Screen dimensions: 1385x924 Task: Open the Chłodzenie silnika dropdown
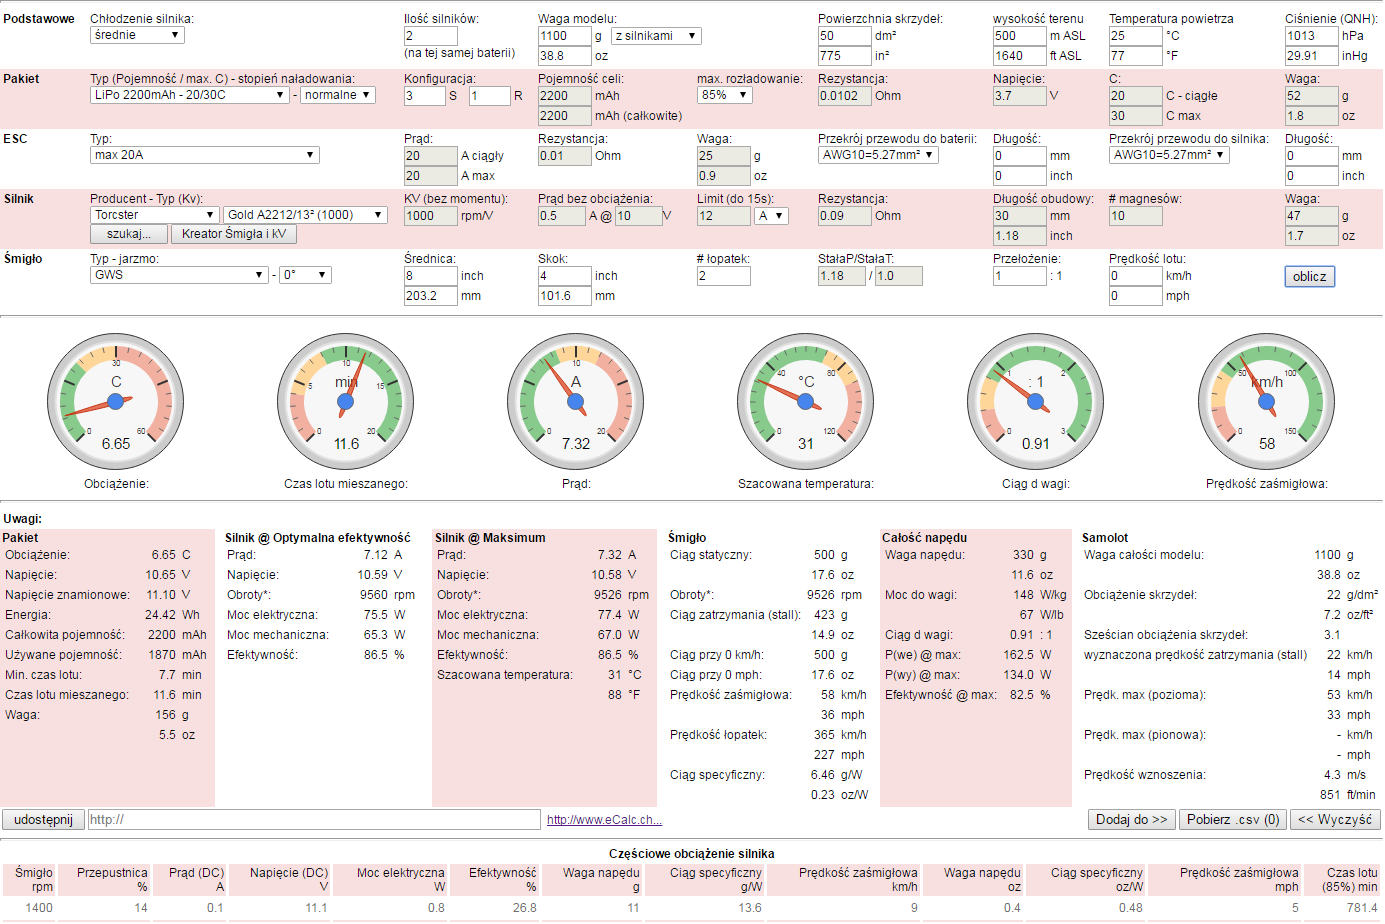coord(137,35)
